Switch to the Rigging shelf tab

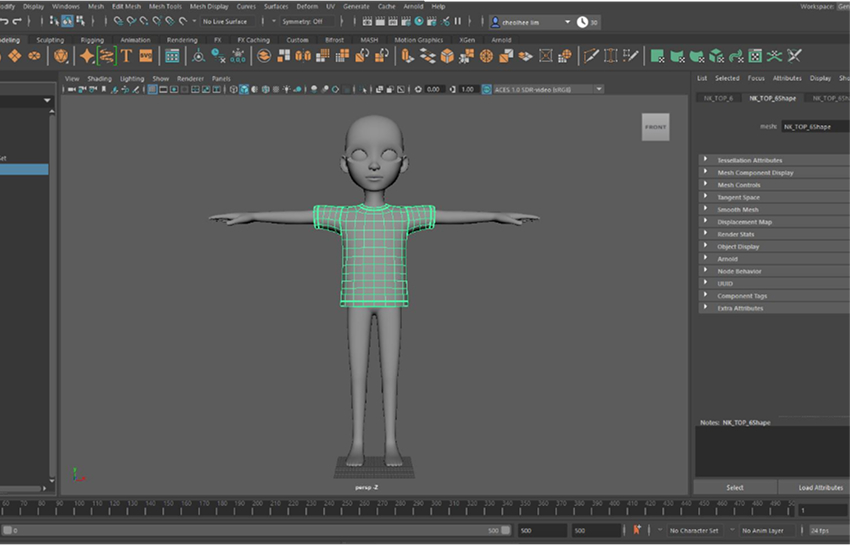coord(92,40)
